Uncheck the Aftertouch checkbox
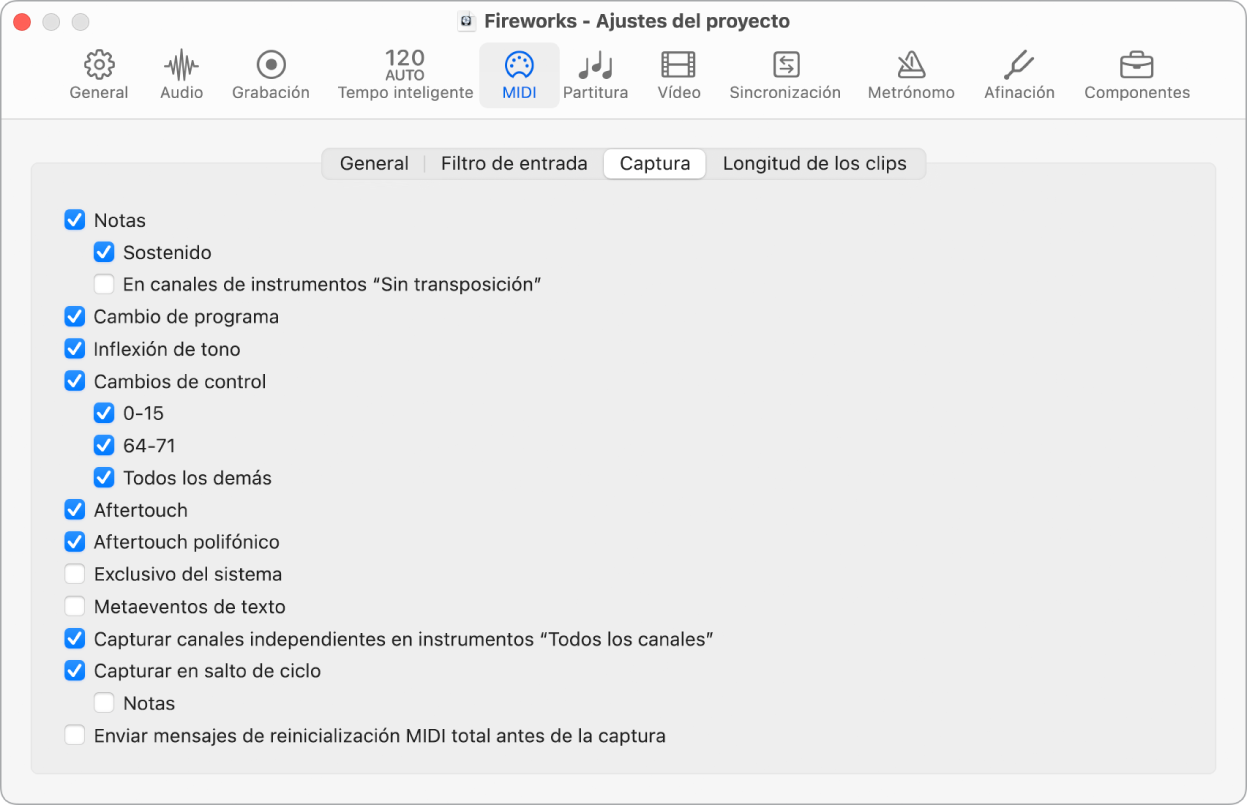1248x806 pixels. click(x=75, y=510)
